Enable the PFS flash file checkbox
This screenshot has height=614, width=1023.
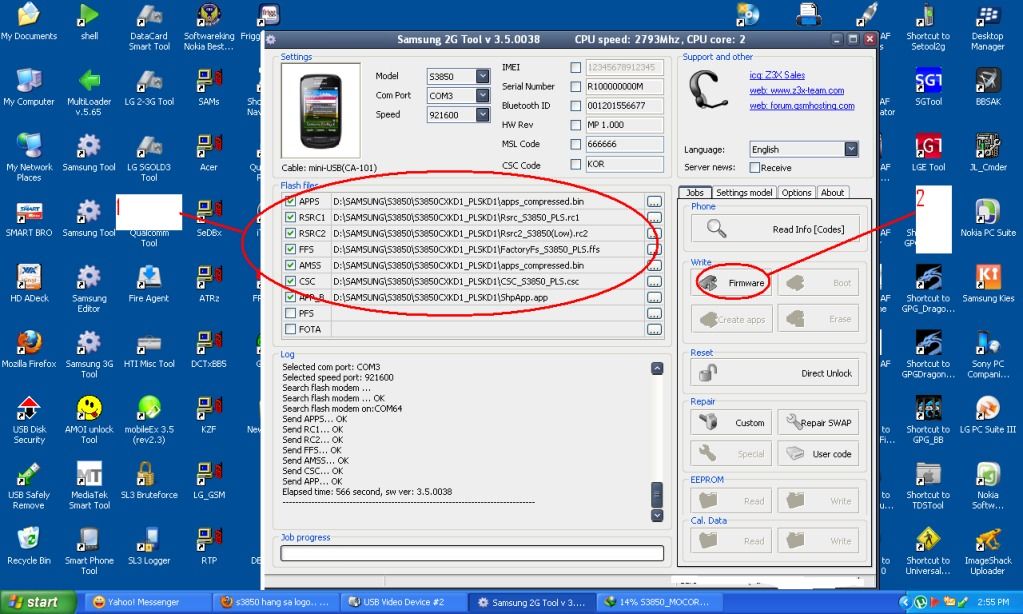point(290,314)
